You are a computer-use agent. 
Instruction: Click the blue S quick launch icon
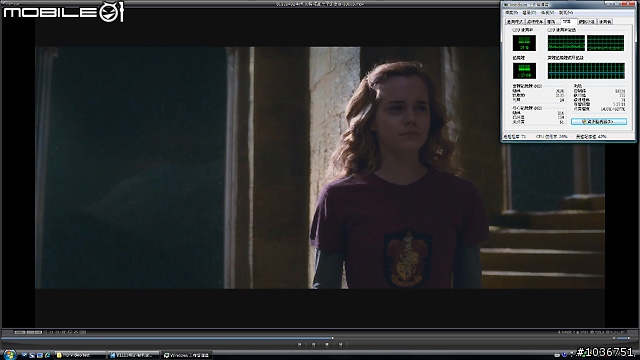coord(32,356)
